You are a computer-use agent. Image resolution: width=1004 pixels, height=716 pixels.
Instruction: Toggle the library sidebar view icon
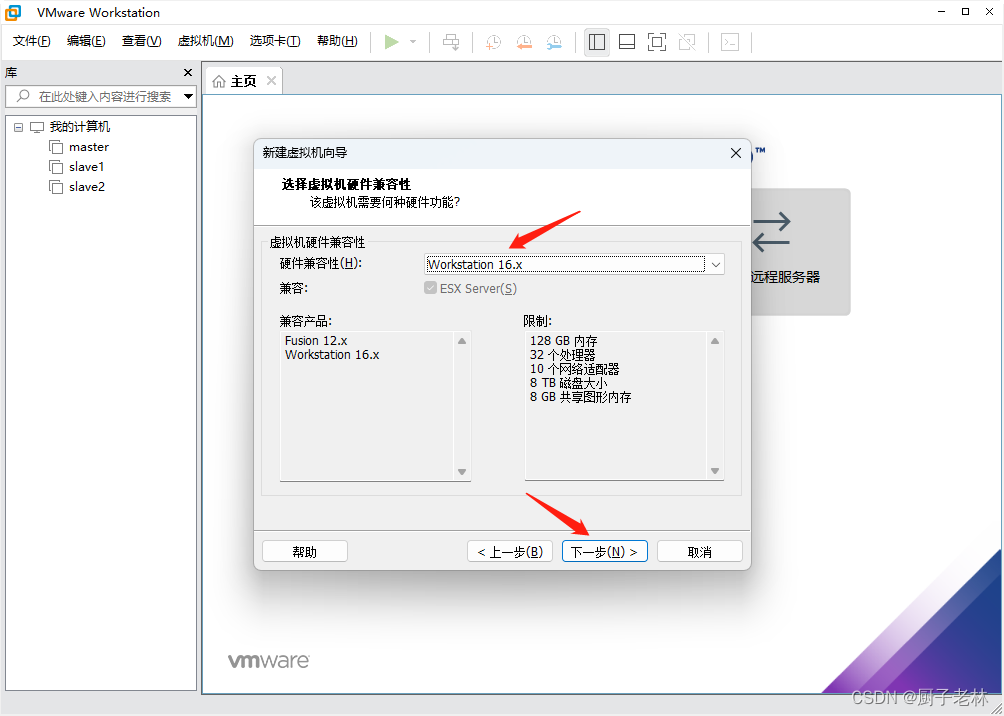pos(597,42)
